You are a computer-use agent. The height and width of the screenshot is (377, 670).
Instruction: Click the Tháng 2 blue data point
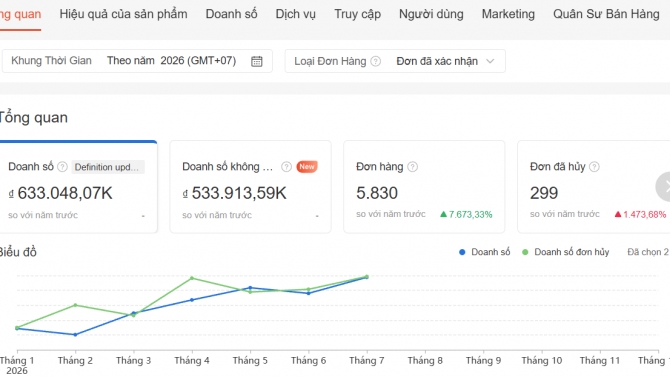(75, 335)
